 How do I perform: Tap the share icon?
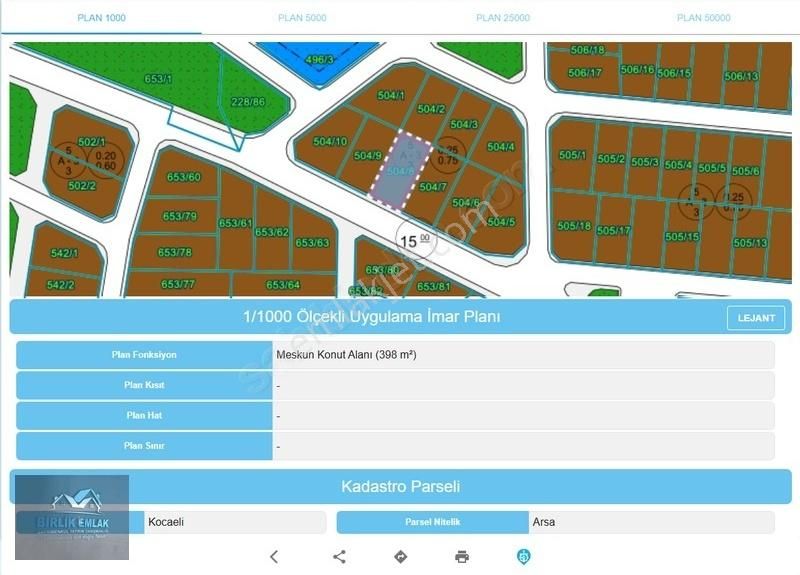pyautogui.click(x=339, y=557)
